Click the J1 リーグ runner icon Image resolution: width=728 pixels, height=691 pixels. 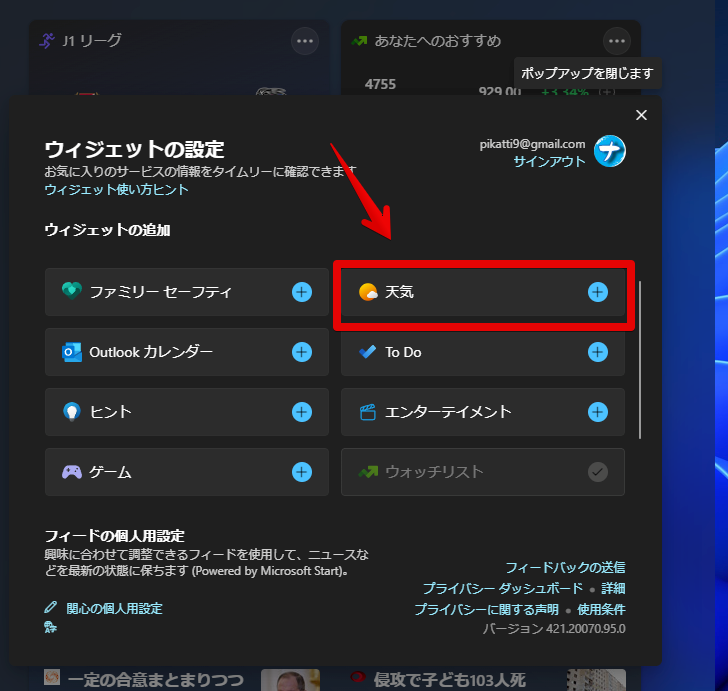pos(47,41)
